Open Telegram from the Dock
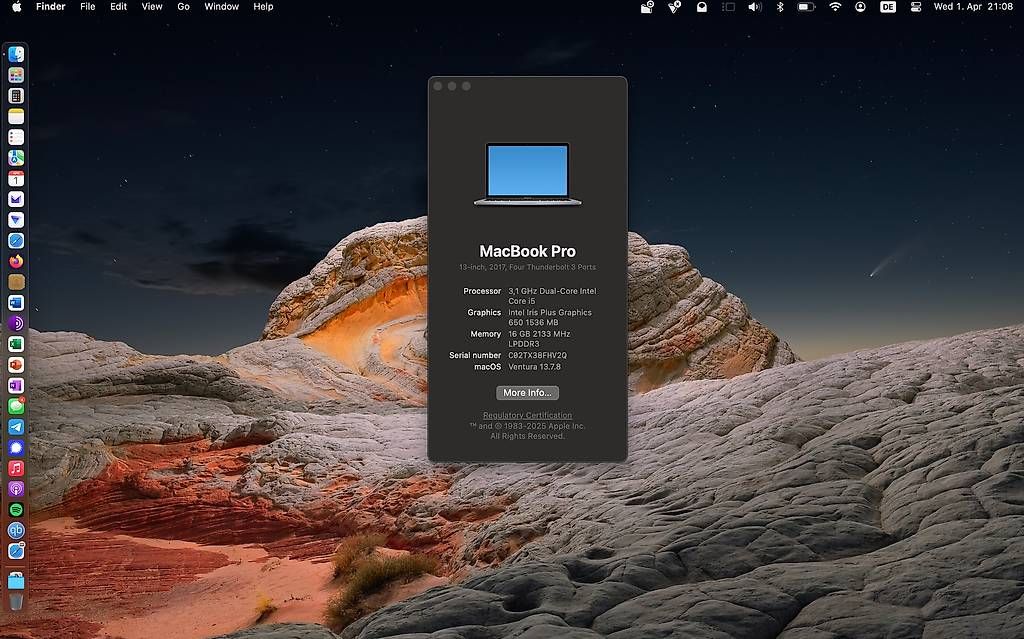 [16, 427]
